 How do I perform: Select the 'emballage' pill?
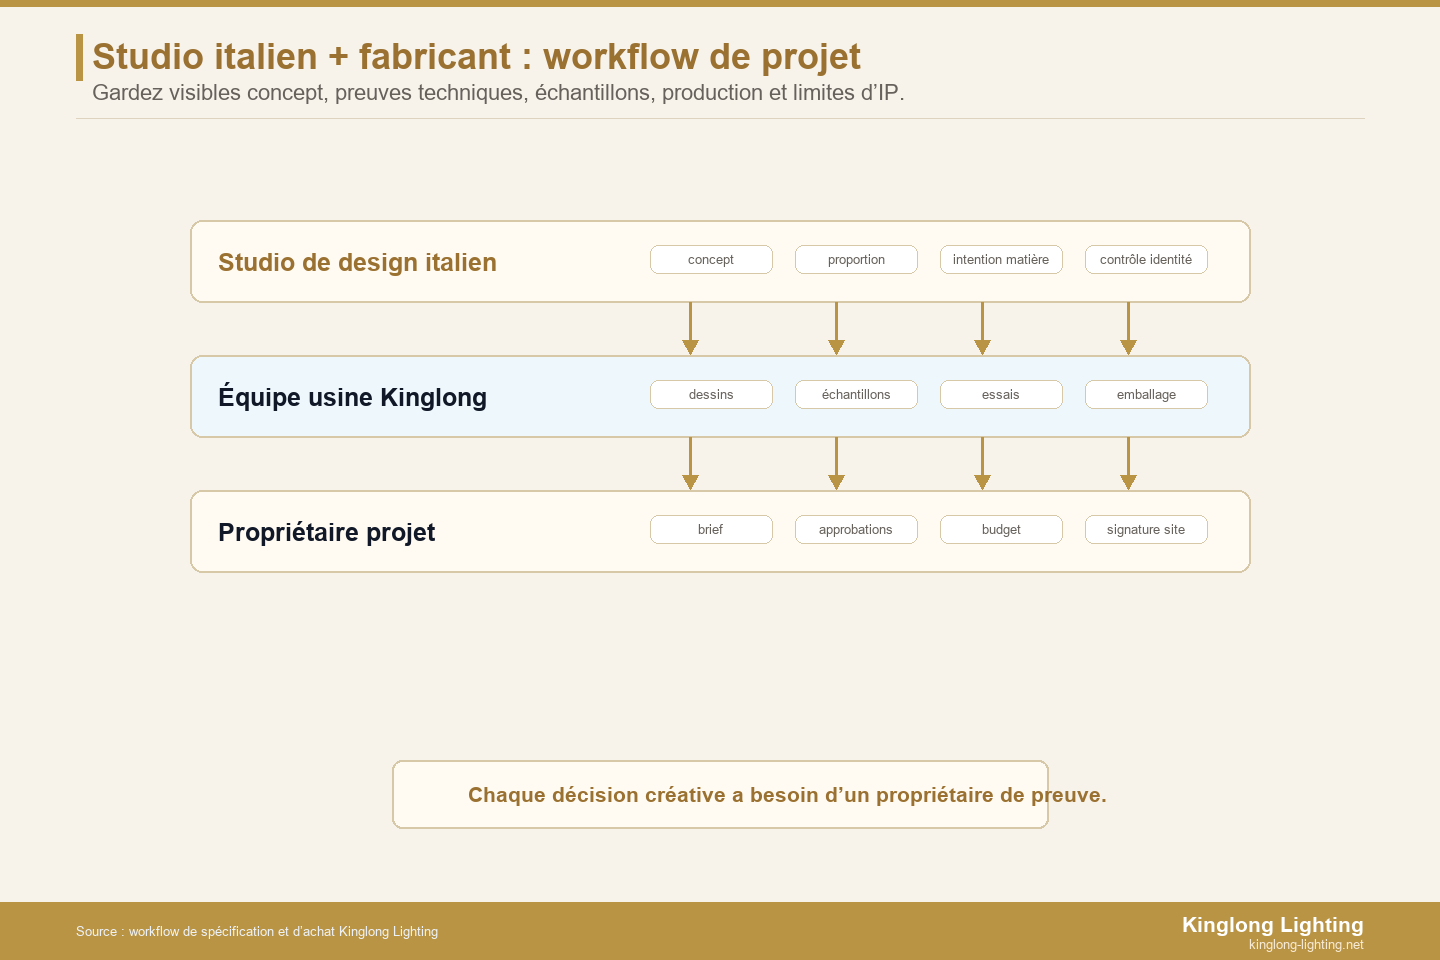tap(1146, 394)
